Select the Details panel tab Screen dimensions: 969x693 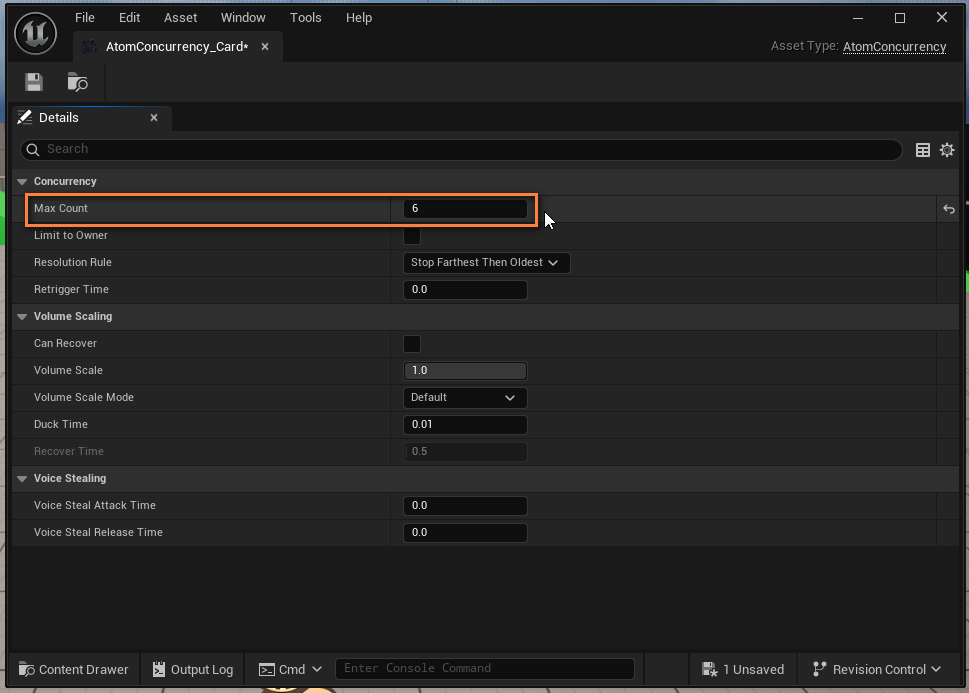tap(91, 117)
